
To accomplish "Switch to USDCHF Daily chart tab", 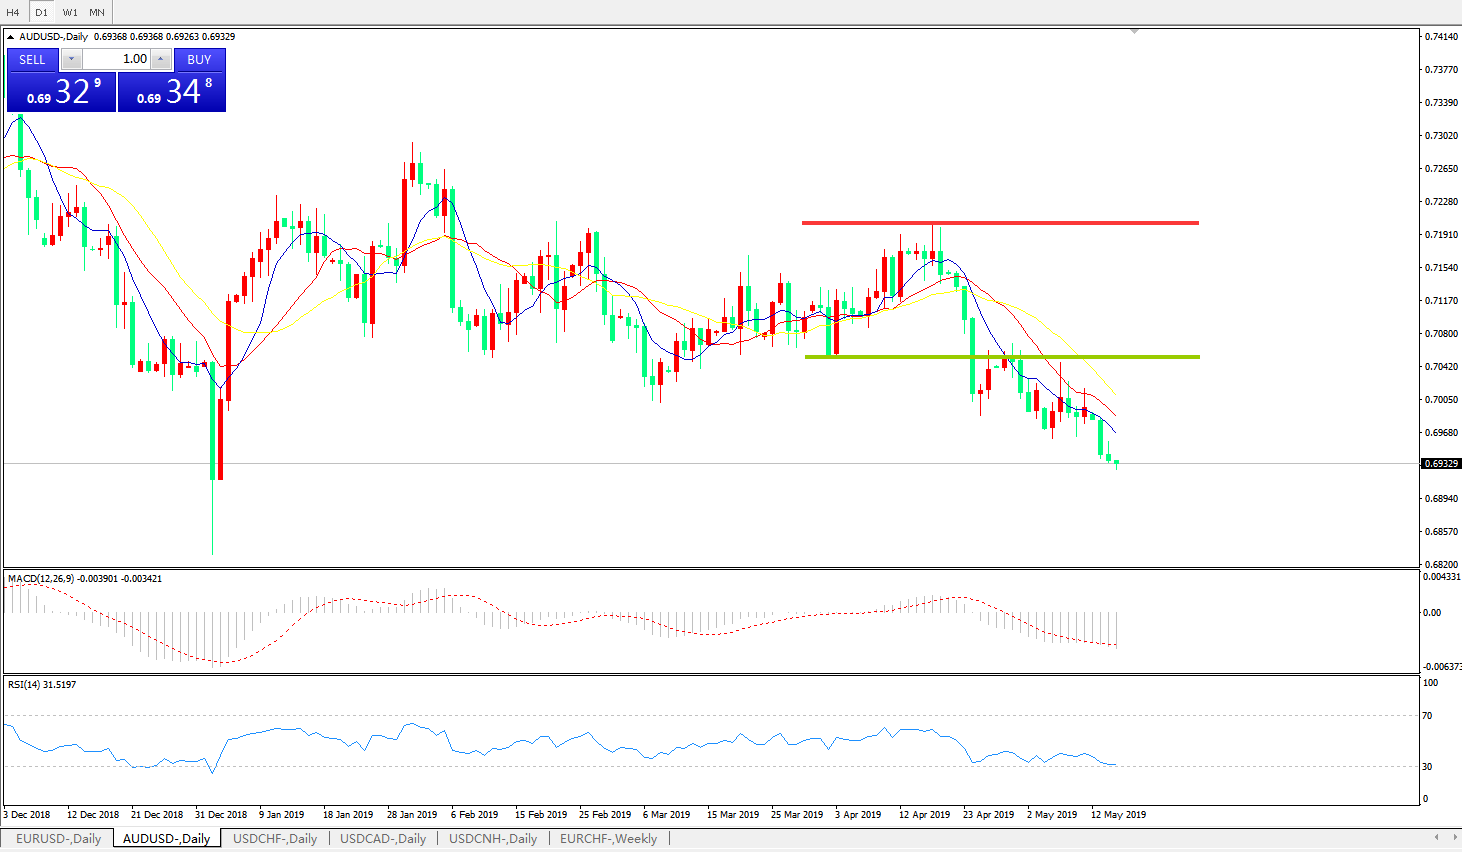I will pyautogui.click(x=275, y=839).
